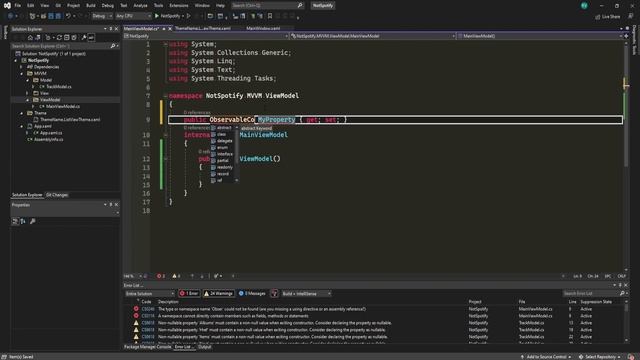Select MainViewModel.cs in Solution Explorer
640x360 pixels.
(63, 107)
